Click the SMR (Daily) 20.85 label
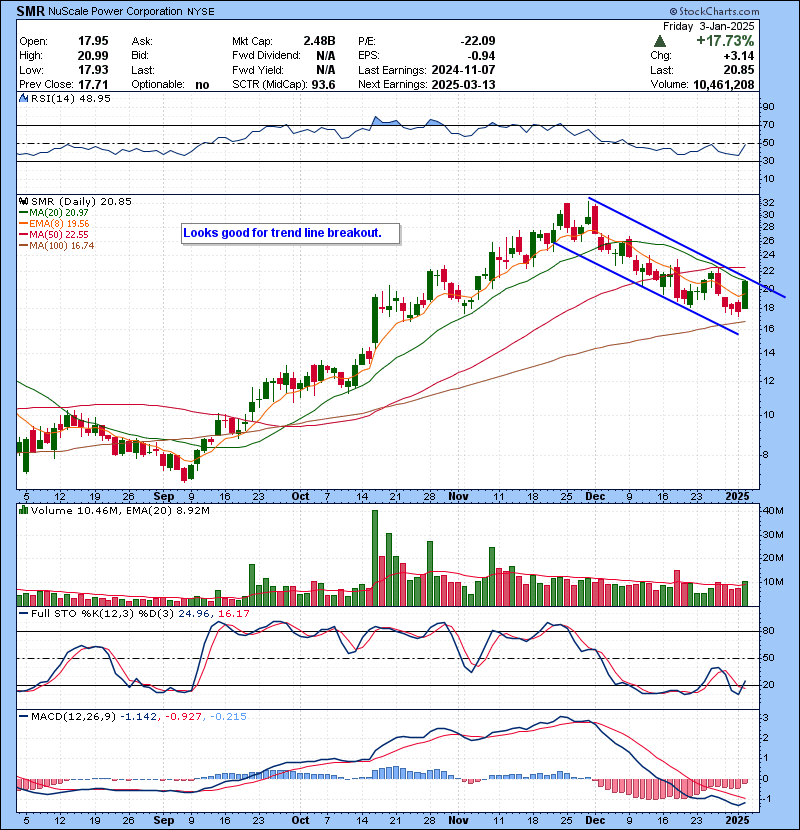This screenshot has height=830, width=800. tap(81, 201)
